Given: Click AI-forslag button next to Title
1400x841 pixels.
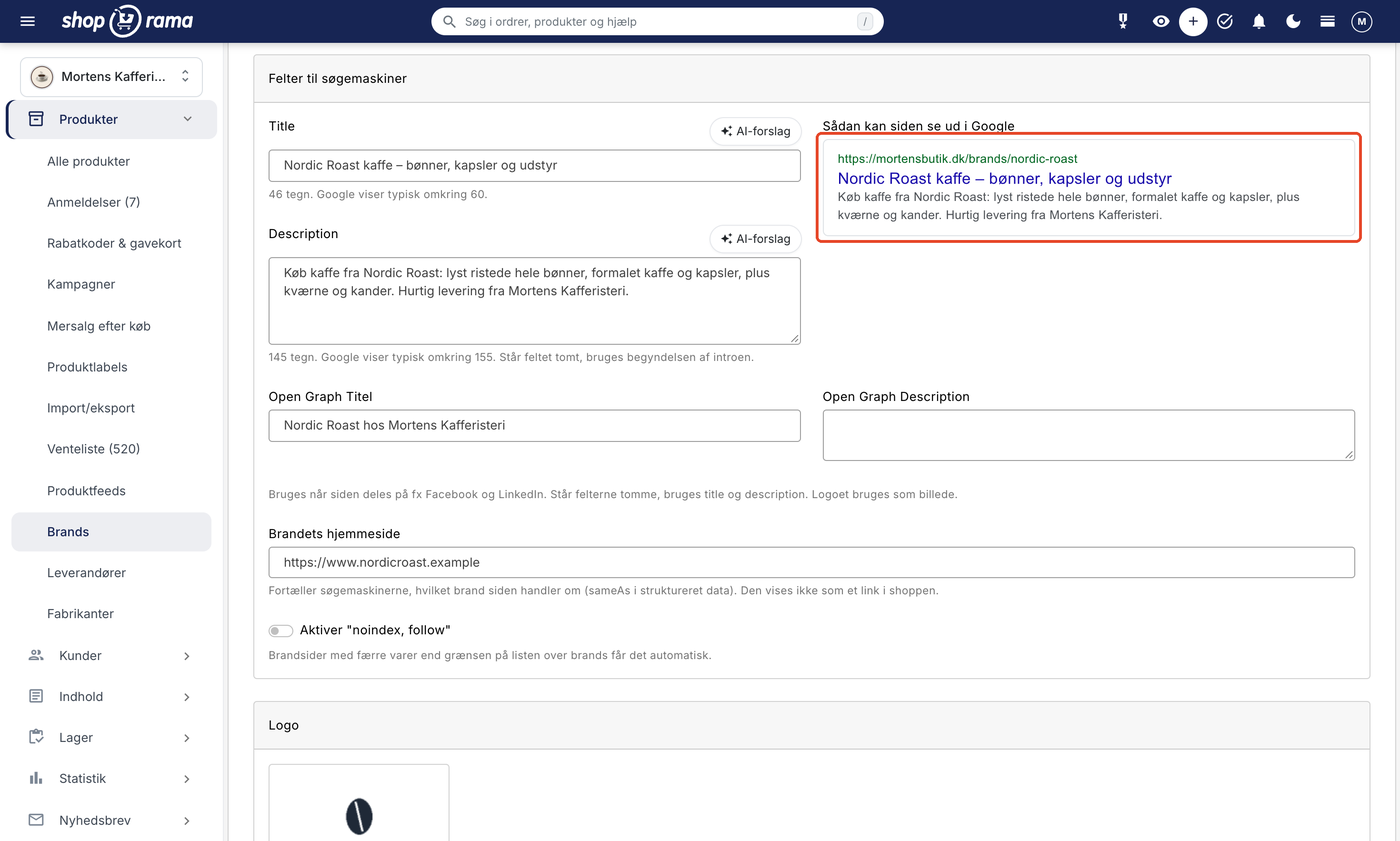Looking at the screenshot, I should click(x=755, y=131).
